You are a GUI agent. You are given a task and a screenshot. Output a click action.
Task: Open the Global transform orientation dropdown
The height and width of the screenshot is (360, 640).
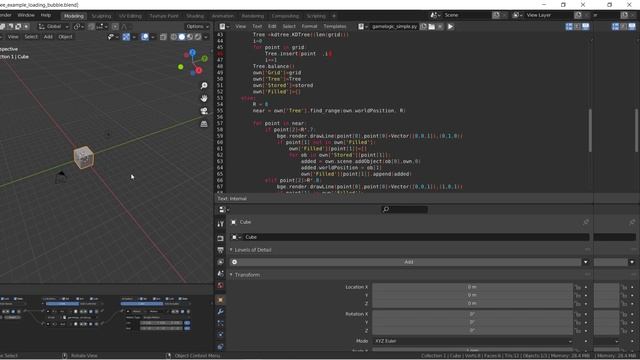(x=54, y=27)
